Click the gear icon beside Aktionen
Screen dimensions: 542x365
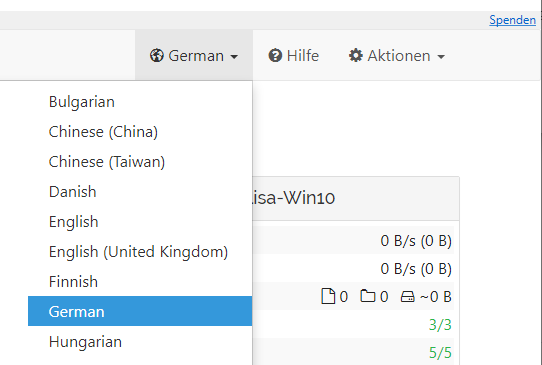pos(356,56)
